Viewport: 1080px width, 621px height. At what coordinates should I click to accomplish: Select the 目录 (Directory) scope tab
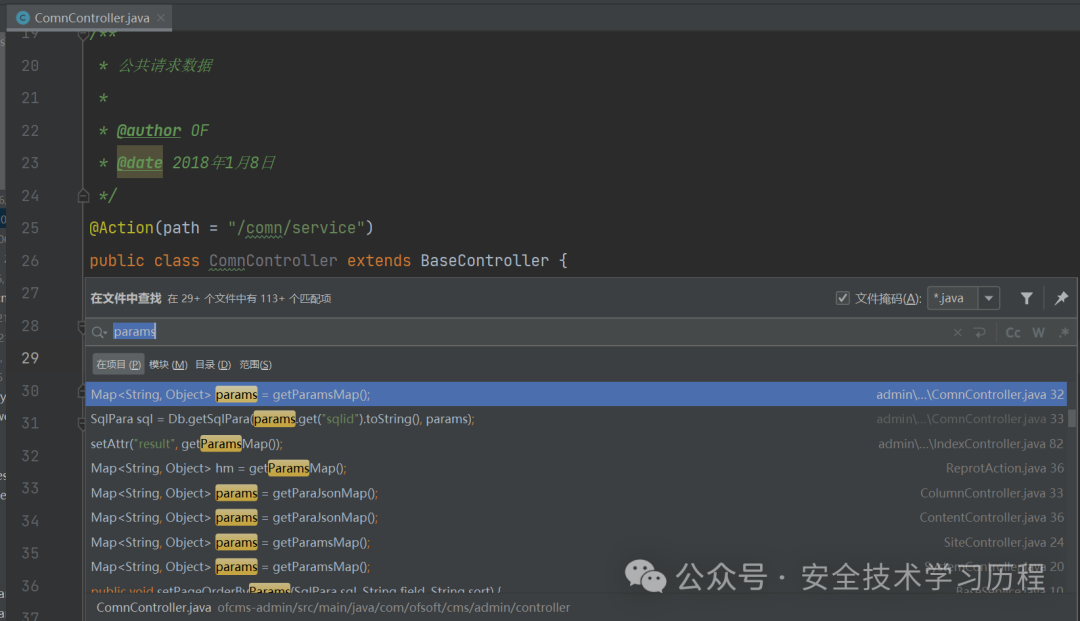(x=213, y=365)
